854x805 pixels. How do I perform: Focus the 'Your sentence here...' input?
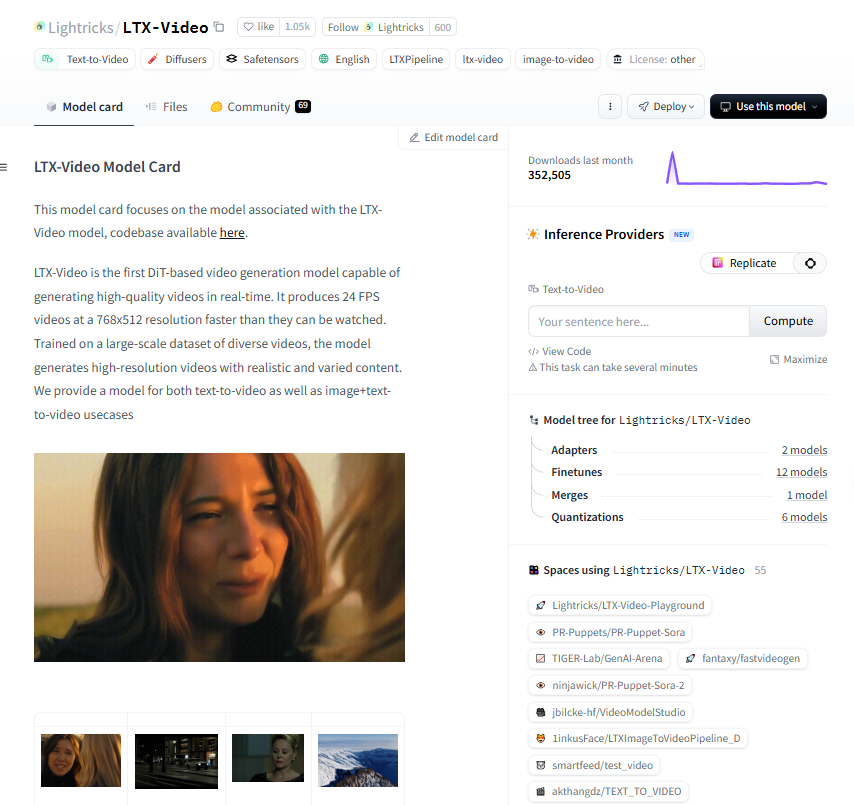[x=639, y=321]
